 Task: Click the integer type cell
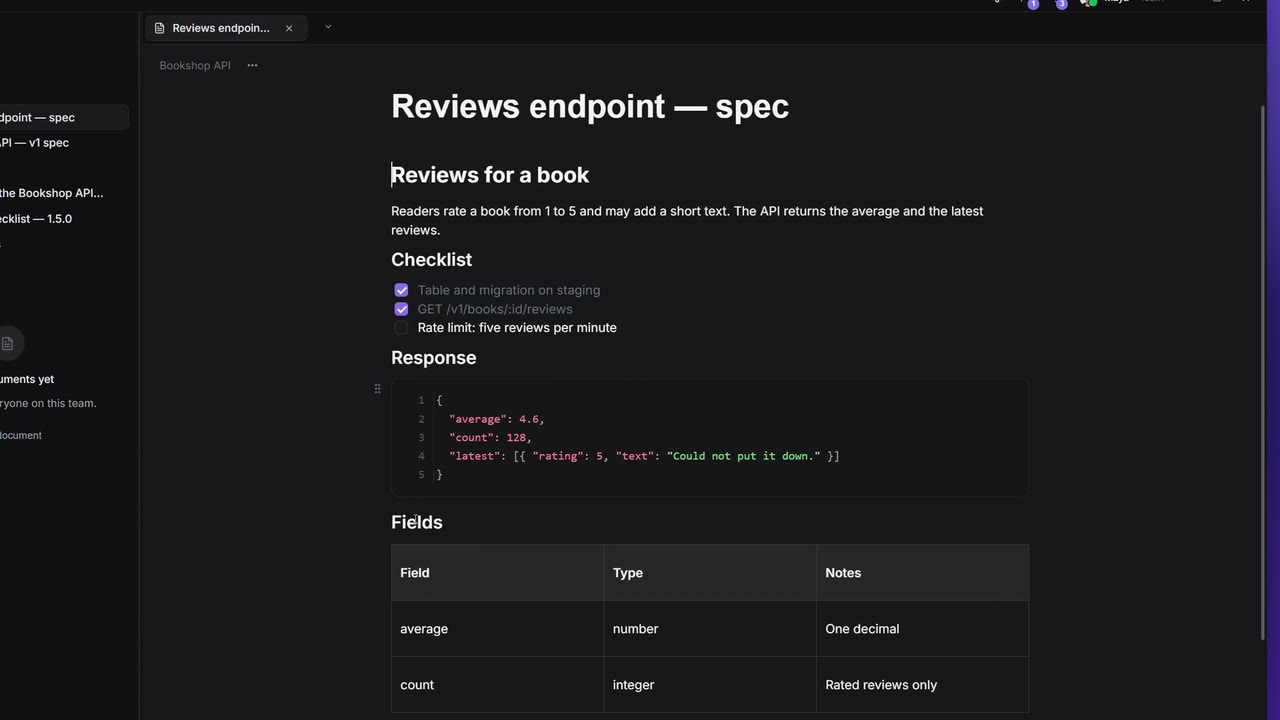tap(710, 685)
